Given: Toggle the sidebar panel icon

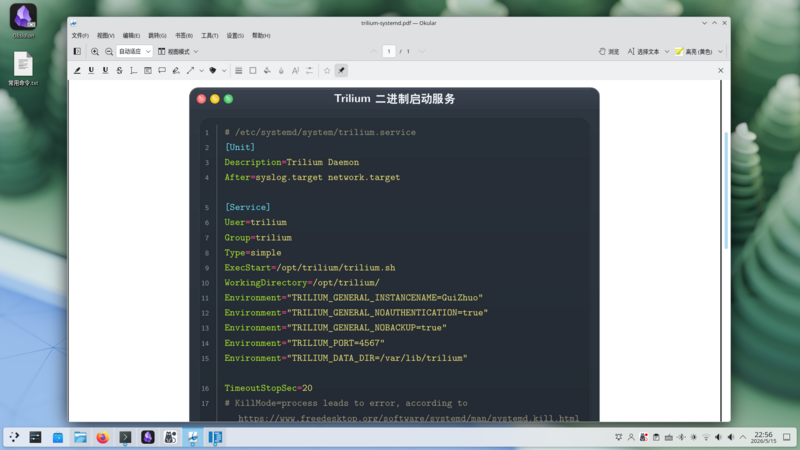Looking at the screenshot, I should pyautogui.click(x=77, y=52).
